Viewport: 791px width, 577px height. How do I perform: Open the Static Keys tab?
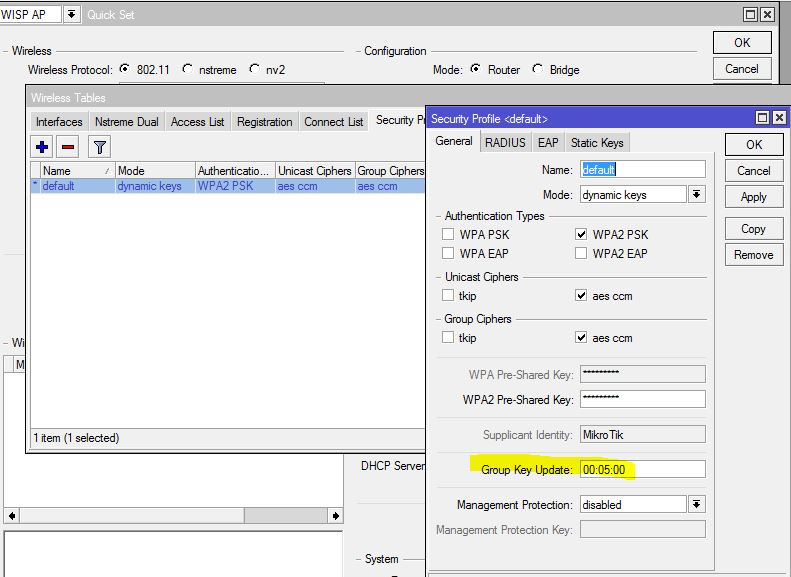(x=597, y=143)
